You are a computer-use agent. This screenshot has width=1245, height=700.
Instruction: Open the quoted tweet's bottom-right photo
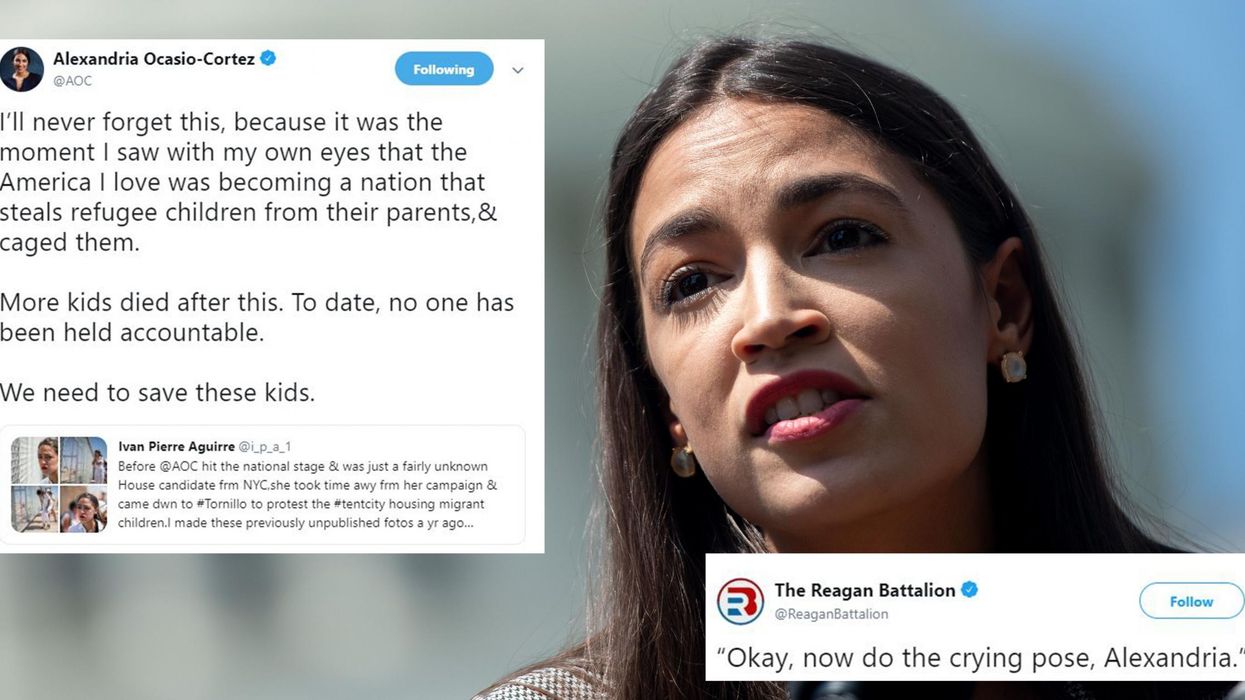83,509
